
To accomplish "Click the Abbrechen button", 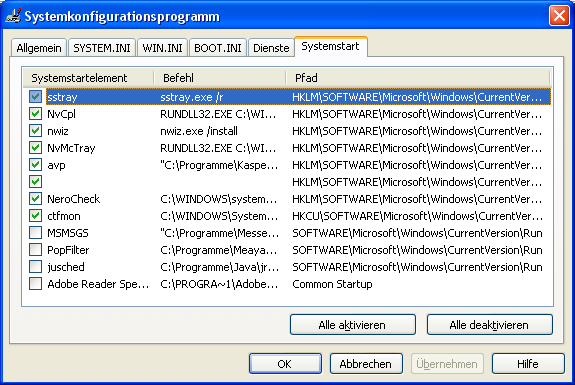I will 366,364.
